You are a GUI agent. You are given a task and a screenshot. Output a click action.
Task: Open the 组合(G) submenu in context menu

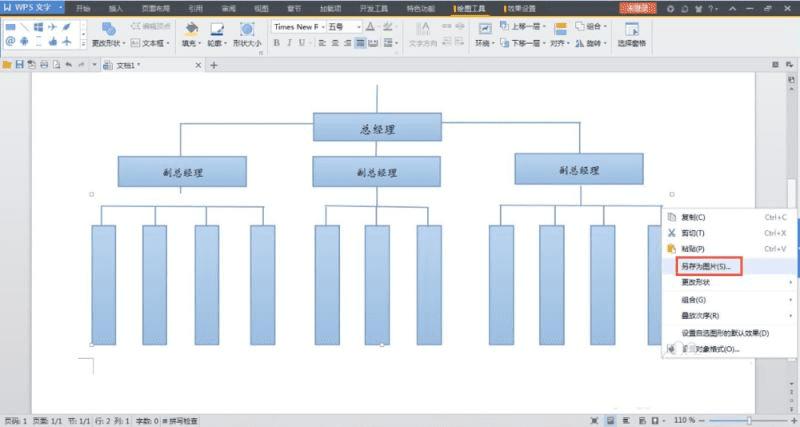click(x=729, y=300)
